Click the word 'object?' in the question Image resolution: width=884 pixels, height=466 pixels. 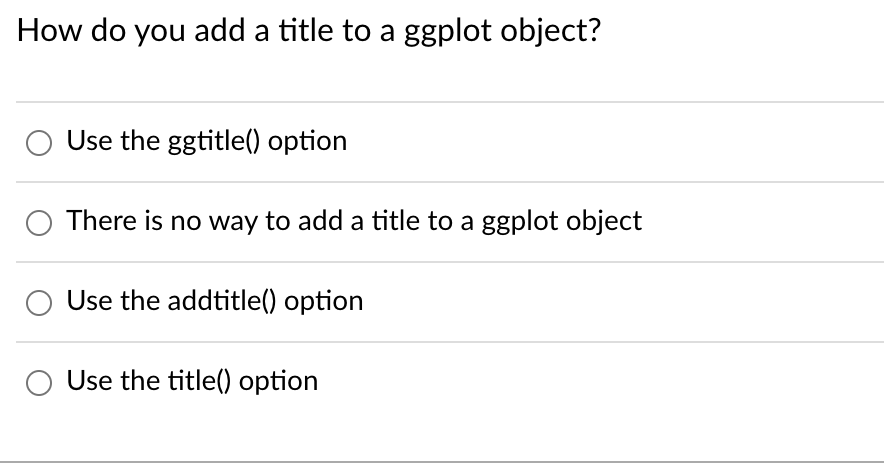pyautogui.click(x=550, y=32)
